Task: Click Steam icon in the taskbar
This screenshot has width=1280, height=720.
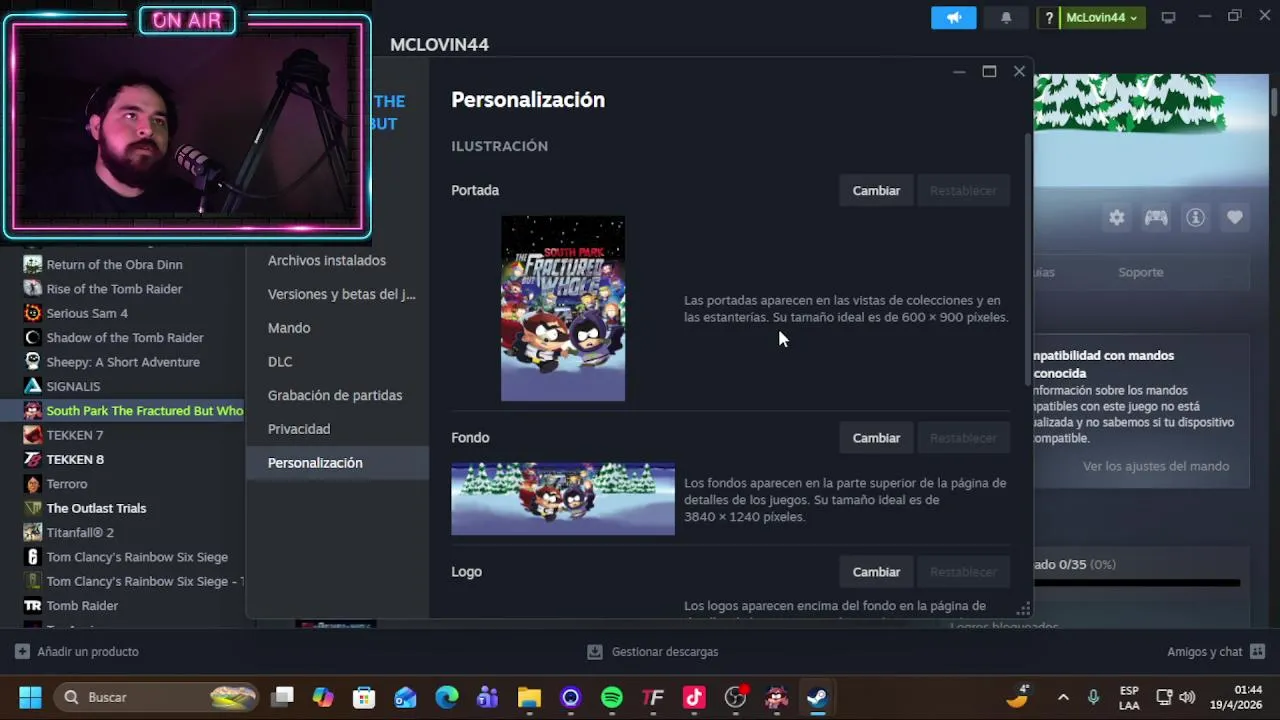Action: tap(817, 697)
